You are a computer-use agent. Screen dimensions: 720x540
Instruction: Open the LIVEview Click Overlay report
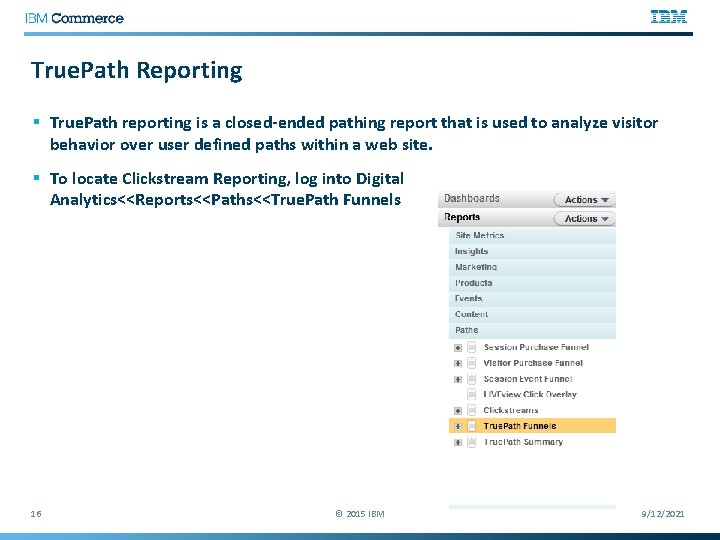[x=530, y=394]
